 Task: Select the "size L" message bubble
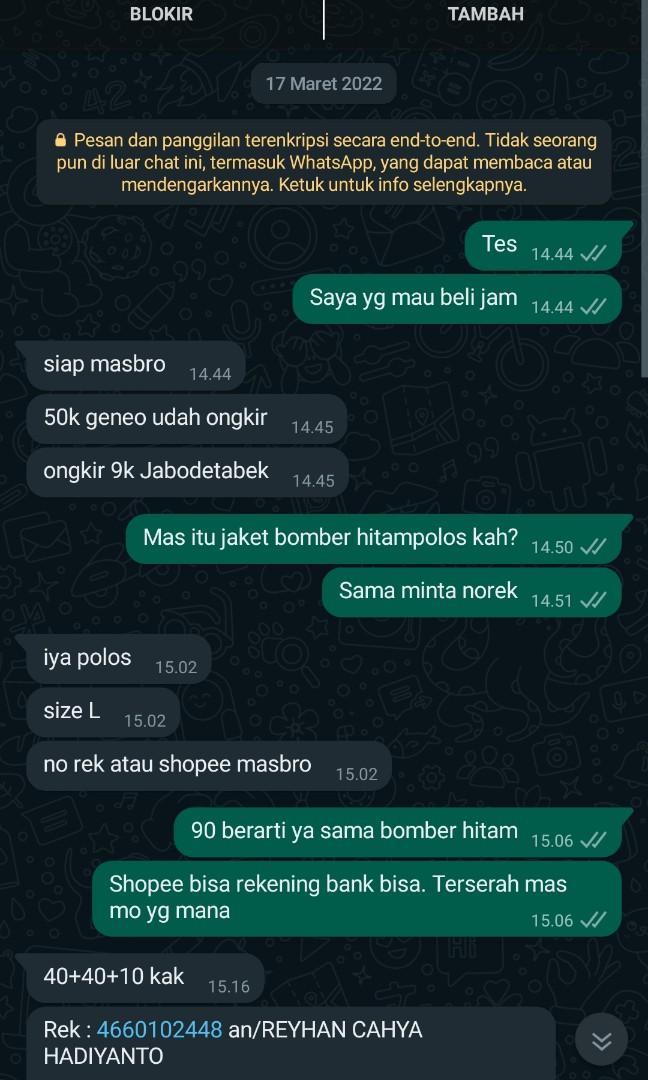pos(103,712)
